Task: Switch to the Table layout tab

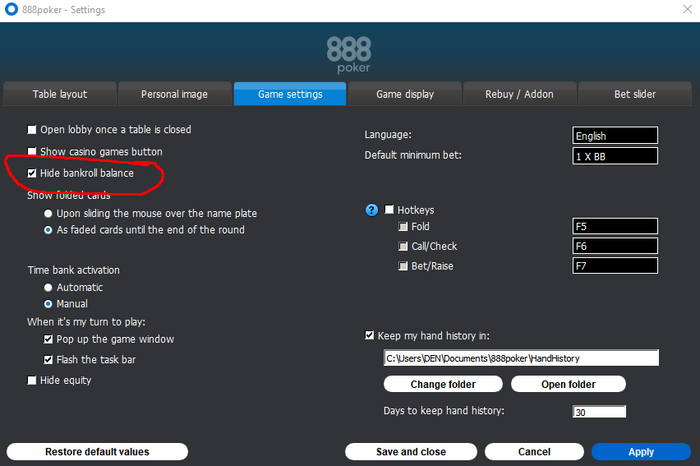Action: pyautogui.click(x=60, y=94)
